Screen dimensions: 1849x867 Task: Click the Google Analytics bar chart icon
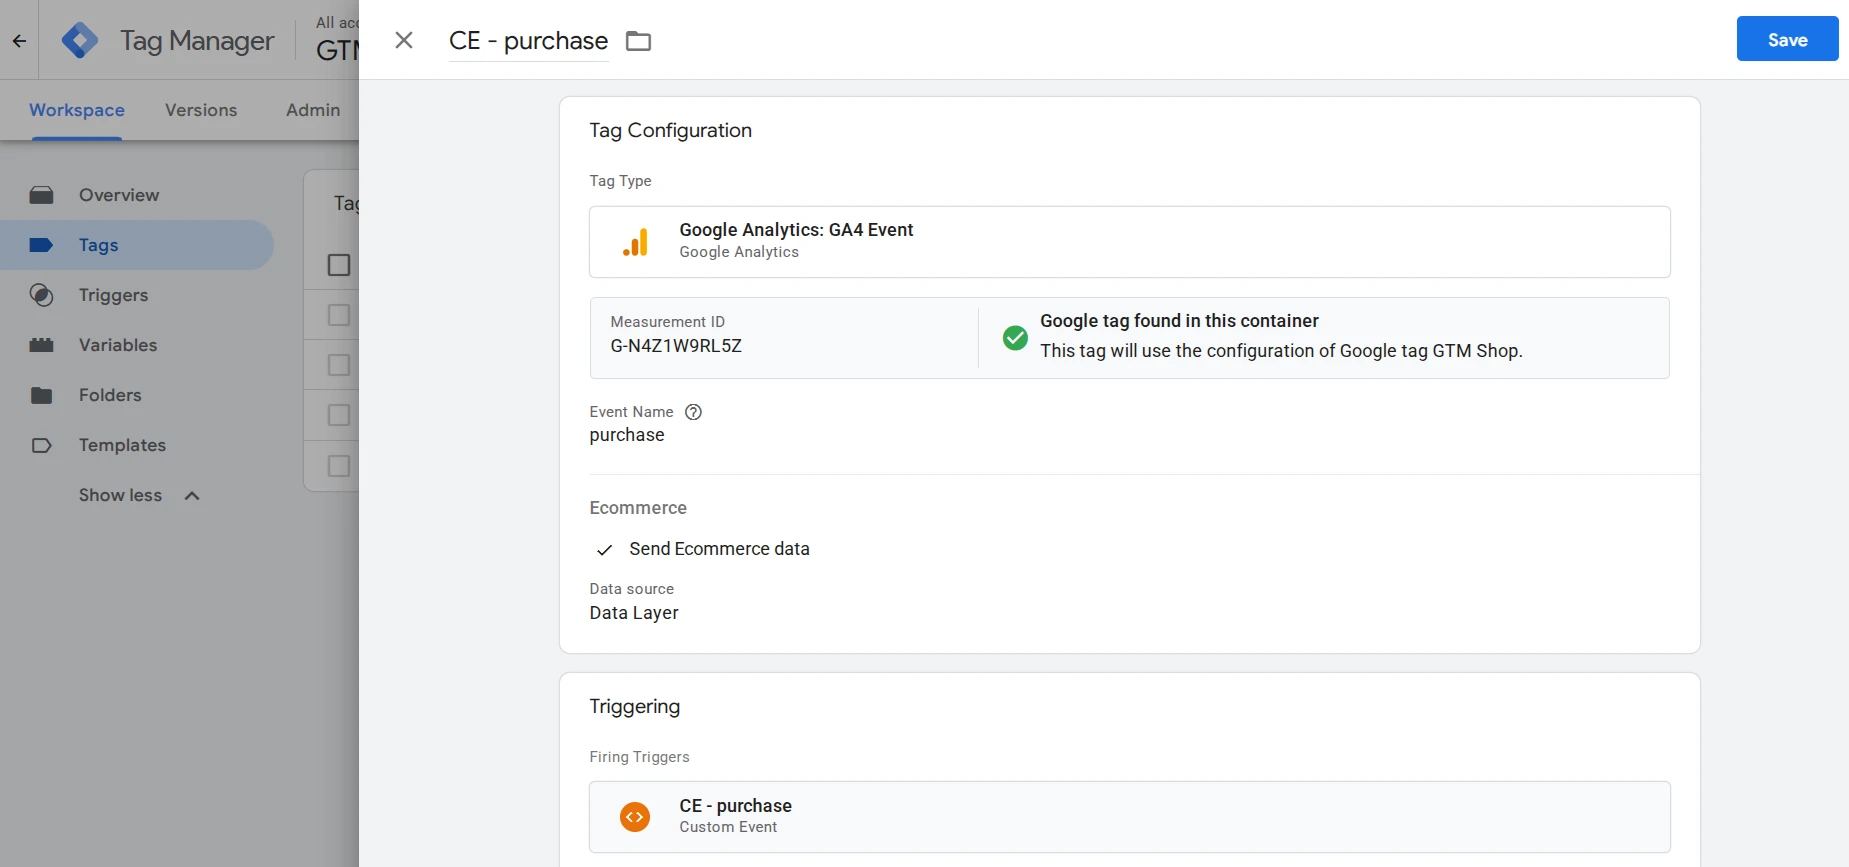(x=635, y=242)
